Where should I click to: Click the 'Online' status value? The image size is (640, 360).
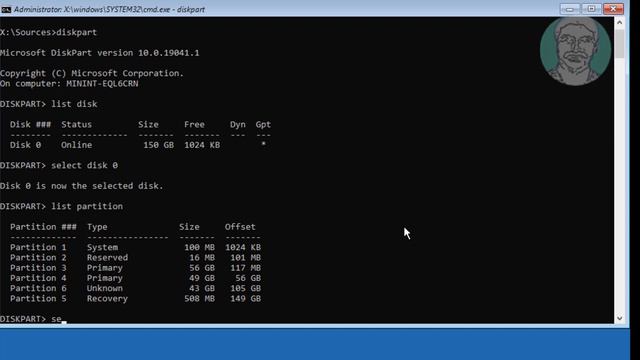point(76,144)
